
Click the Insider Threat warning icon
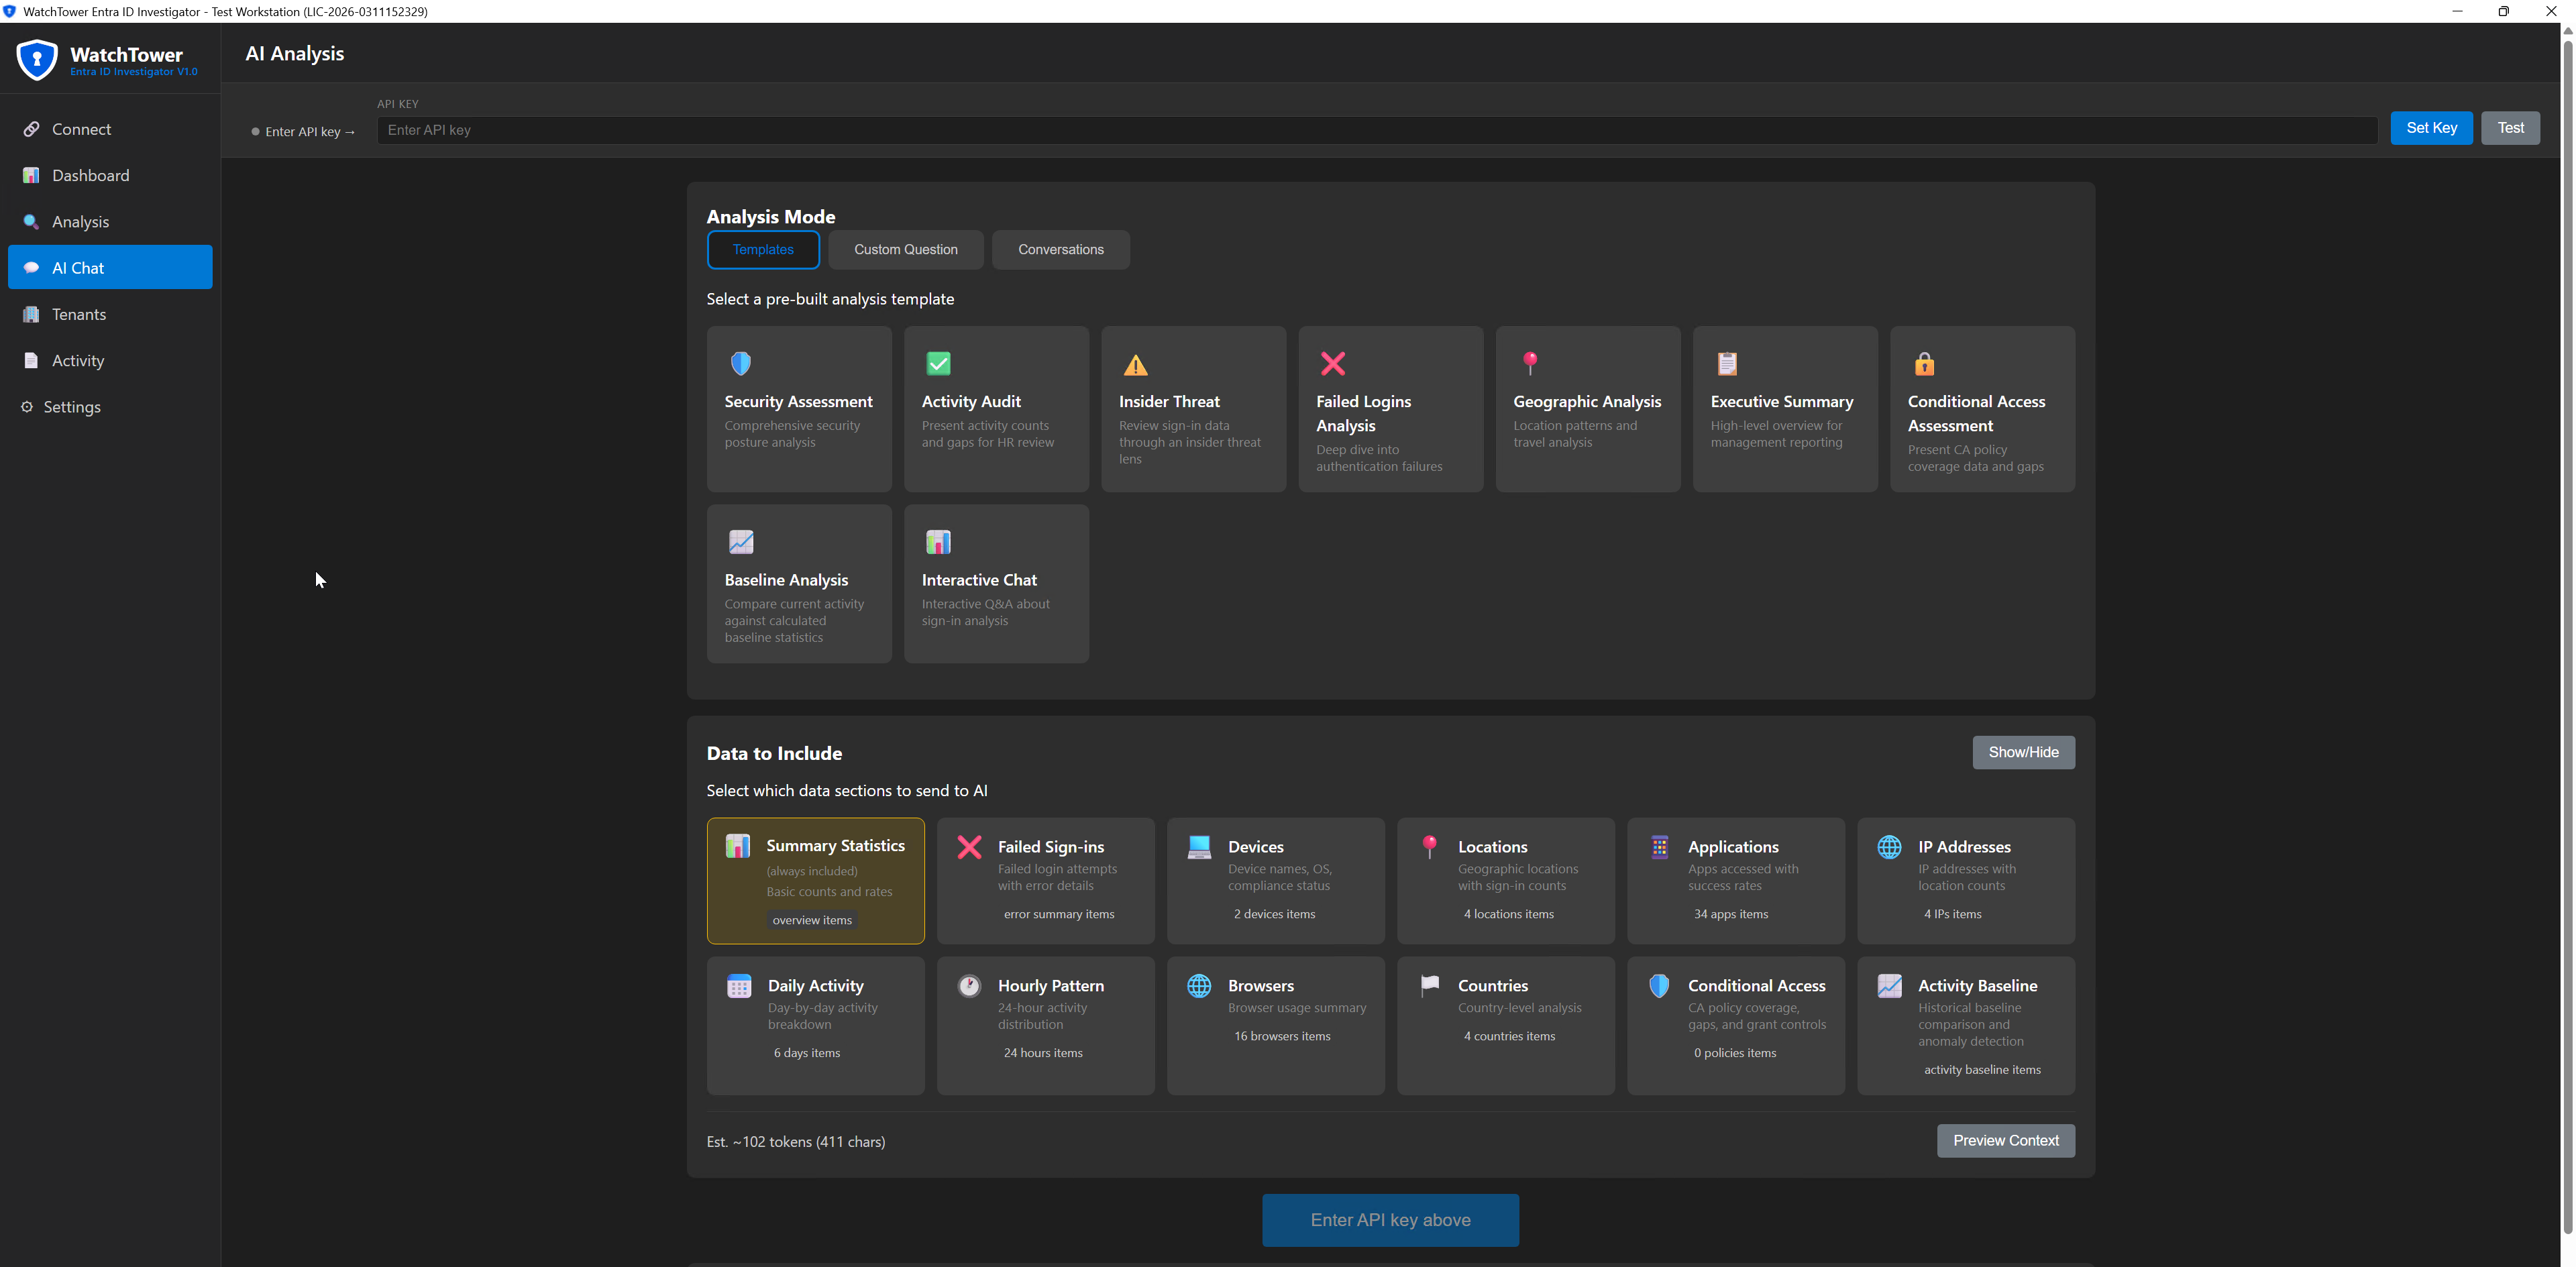click(x=1136, y=364)
